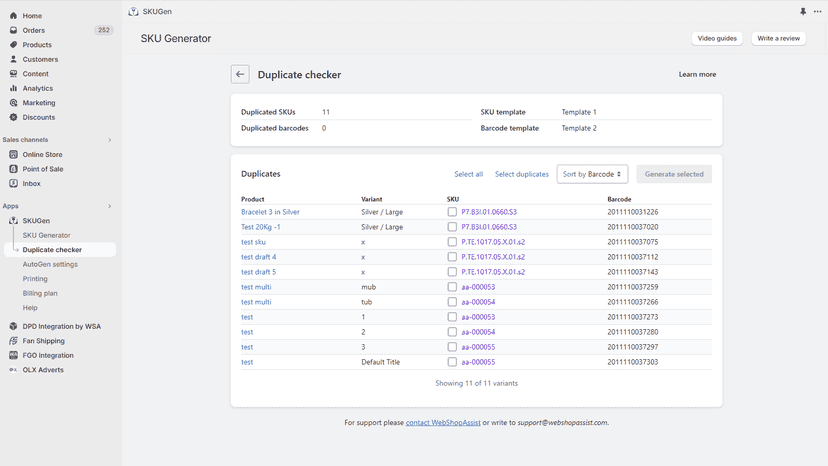Check the box in the test sku row
Screen dimensions: 828x466
tap(452, 242)
